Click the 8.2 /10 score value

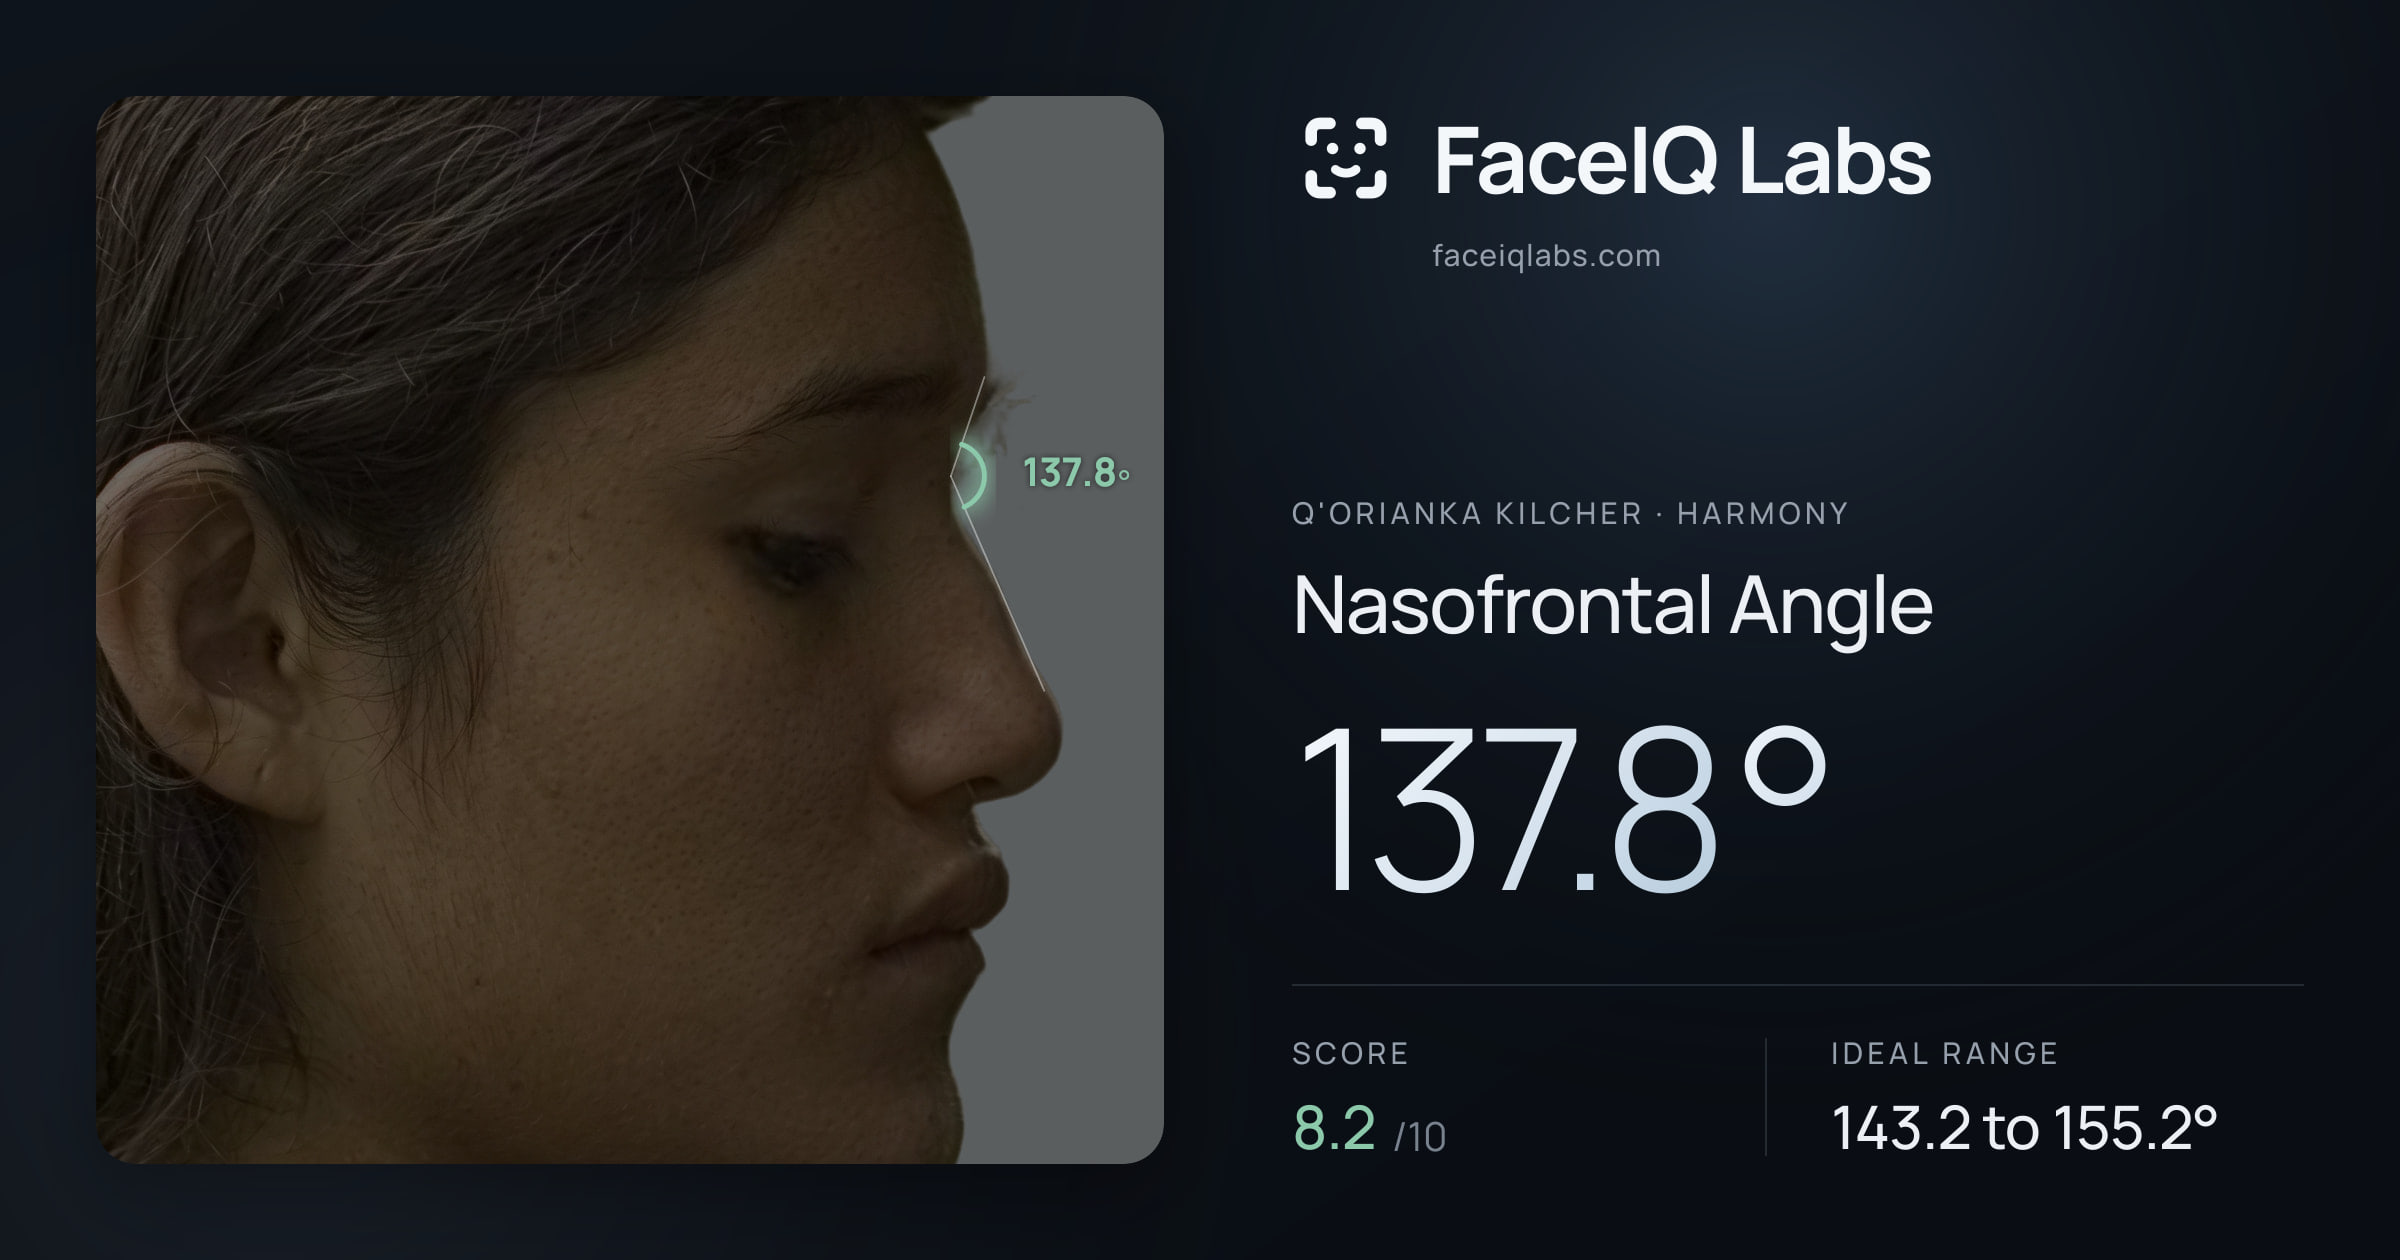(x=1369, y=1130)
